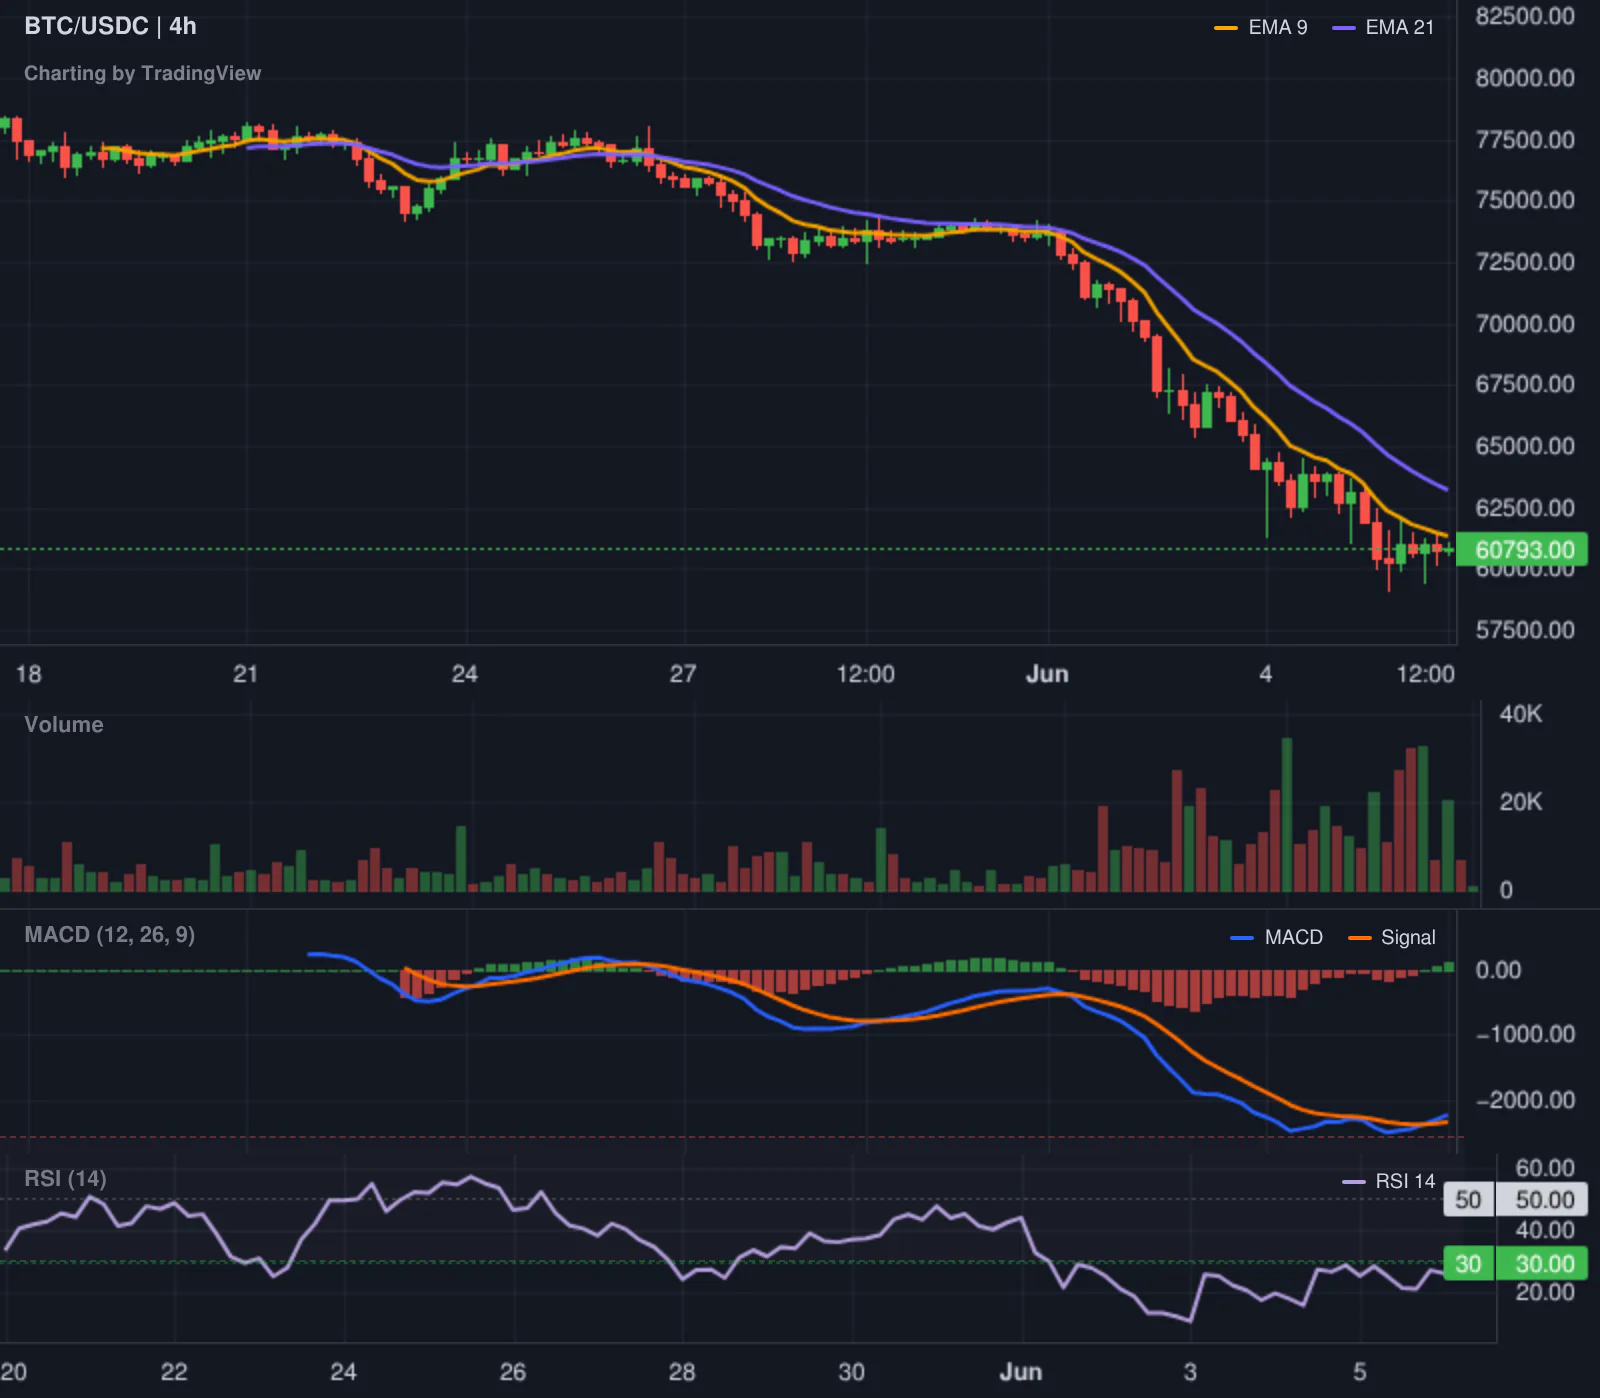Select the 62500.00 price axis label
This screenshot has width=1600, height=1398.
(1525, 508)
